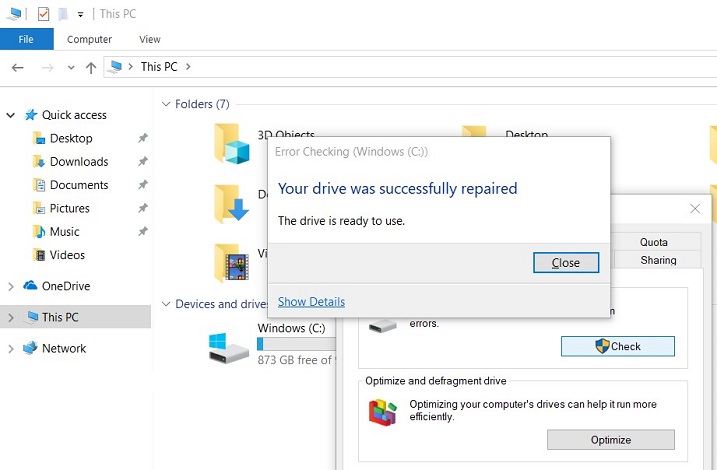Screen dimensions: 717x470
Task: Collapse the Devices and drives group
Action: pos(166,304)
